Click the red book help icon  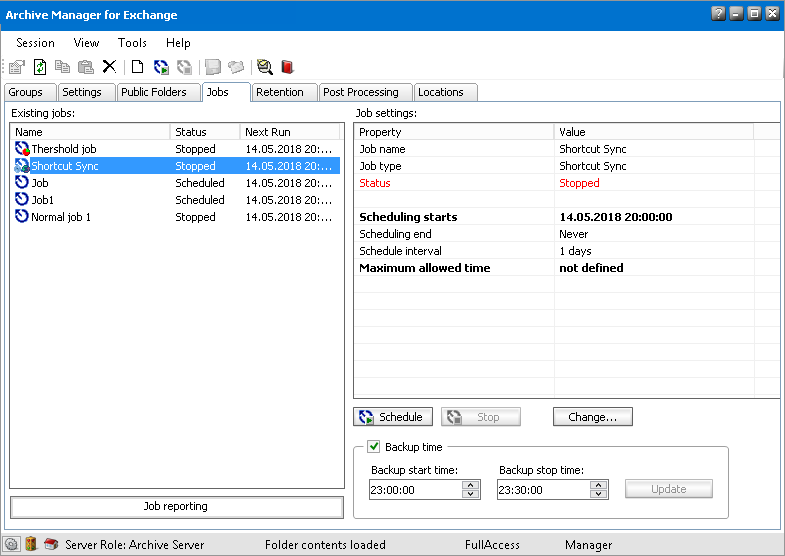pos(287,67)
